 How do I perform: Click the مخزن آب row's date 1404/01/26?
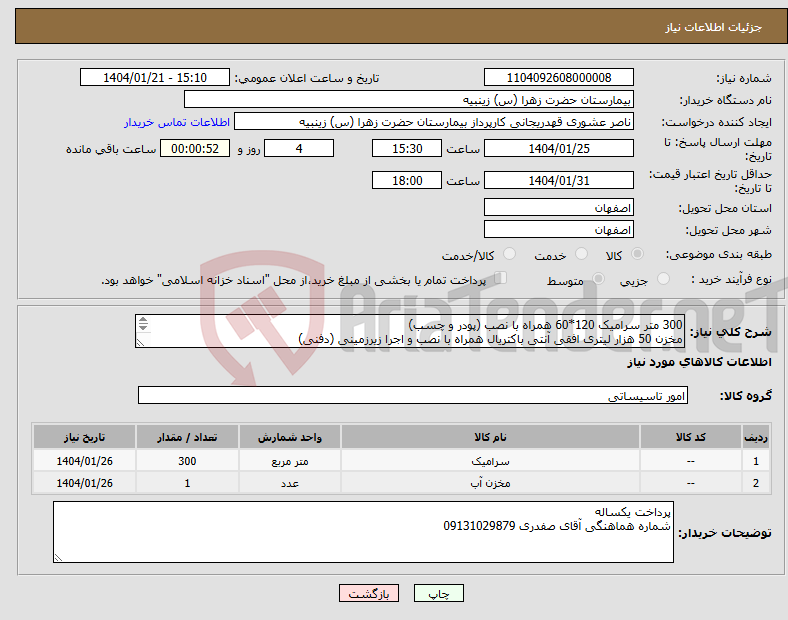(x=84, y=483)
